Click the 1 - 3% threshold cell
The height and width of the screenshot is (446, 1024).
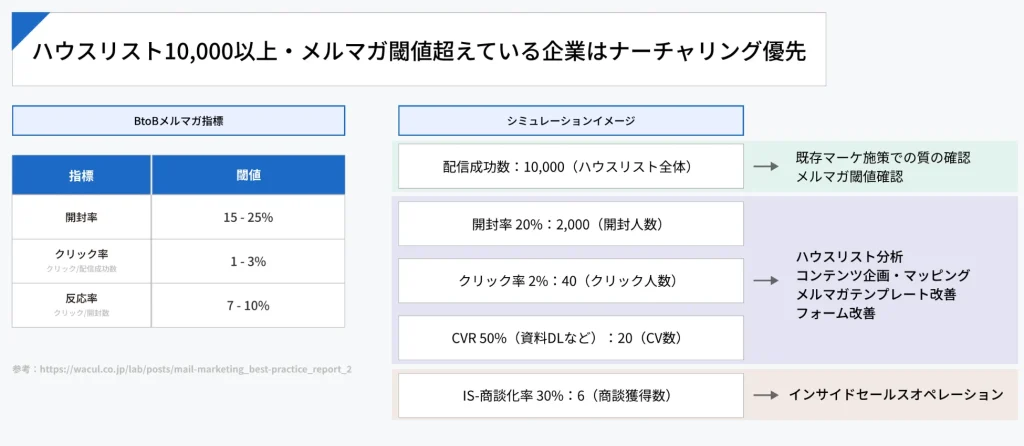click(248, 261)
